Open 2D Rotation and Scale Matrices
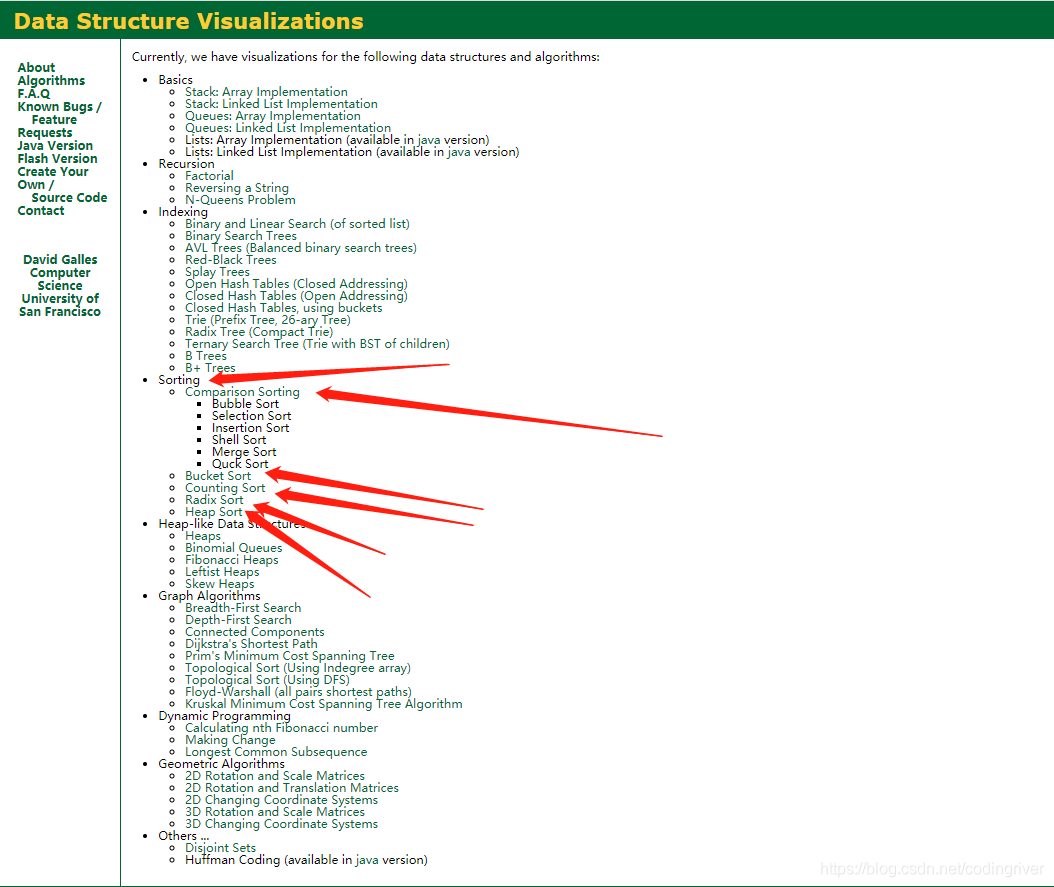The height and width of the screenshot is (887, 1054). click(275, 776)
